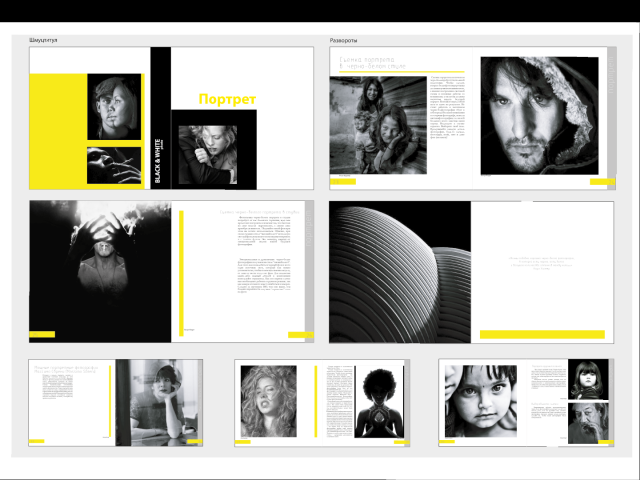Screen dimensions: 640x480
Task: Select the blonde woman photo under Портрет
Action: tap(208, 155)
